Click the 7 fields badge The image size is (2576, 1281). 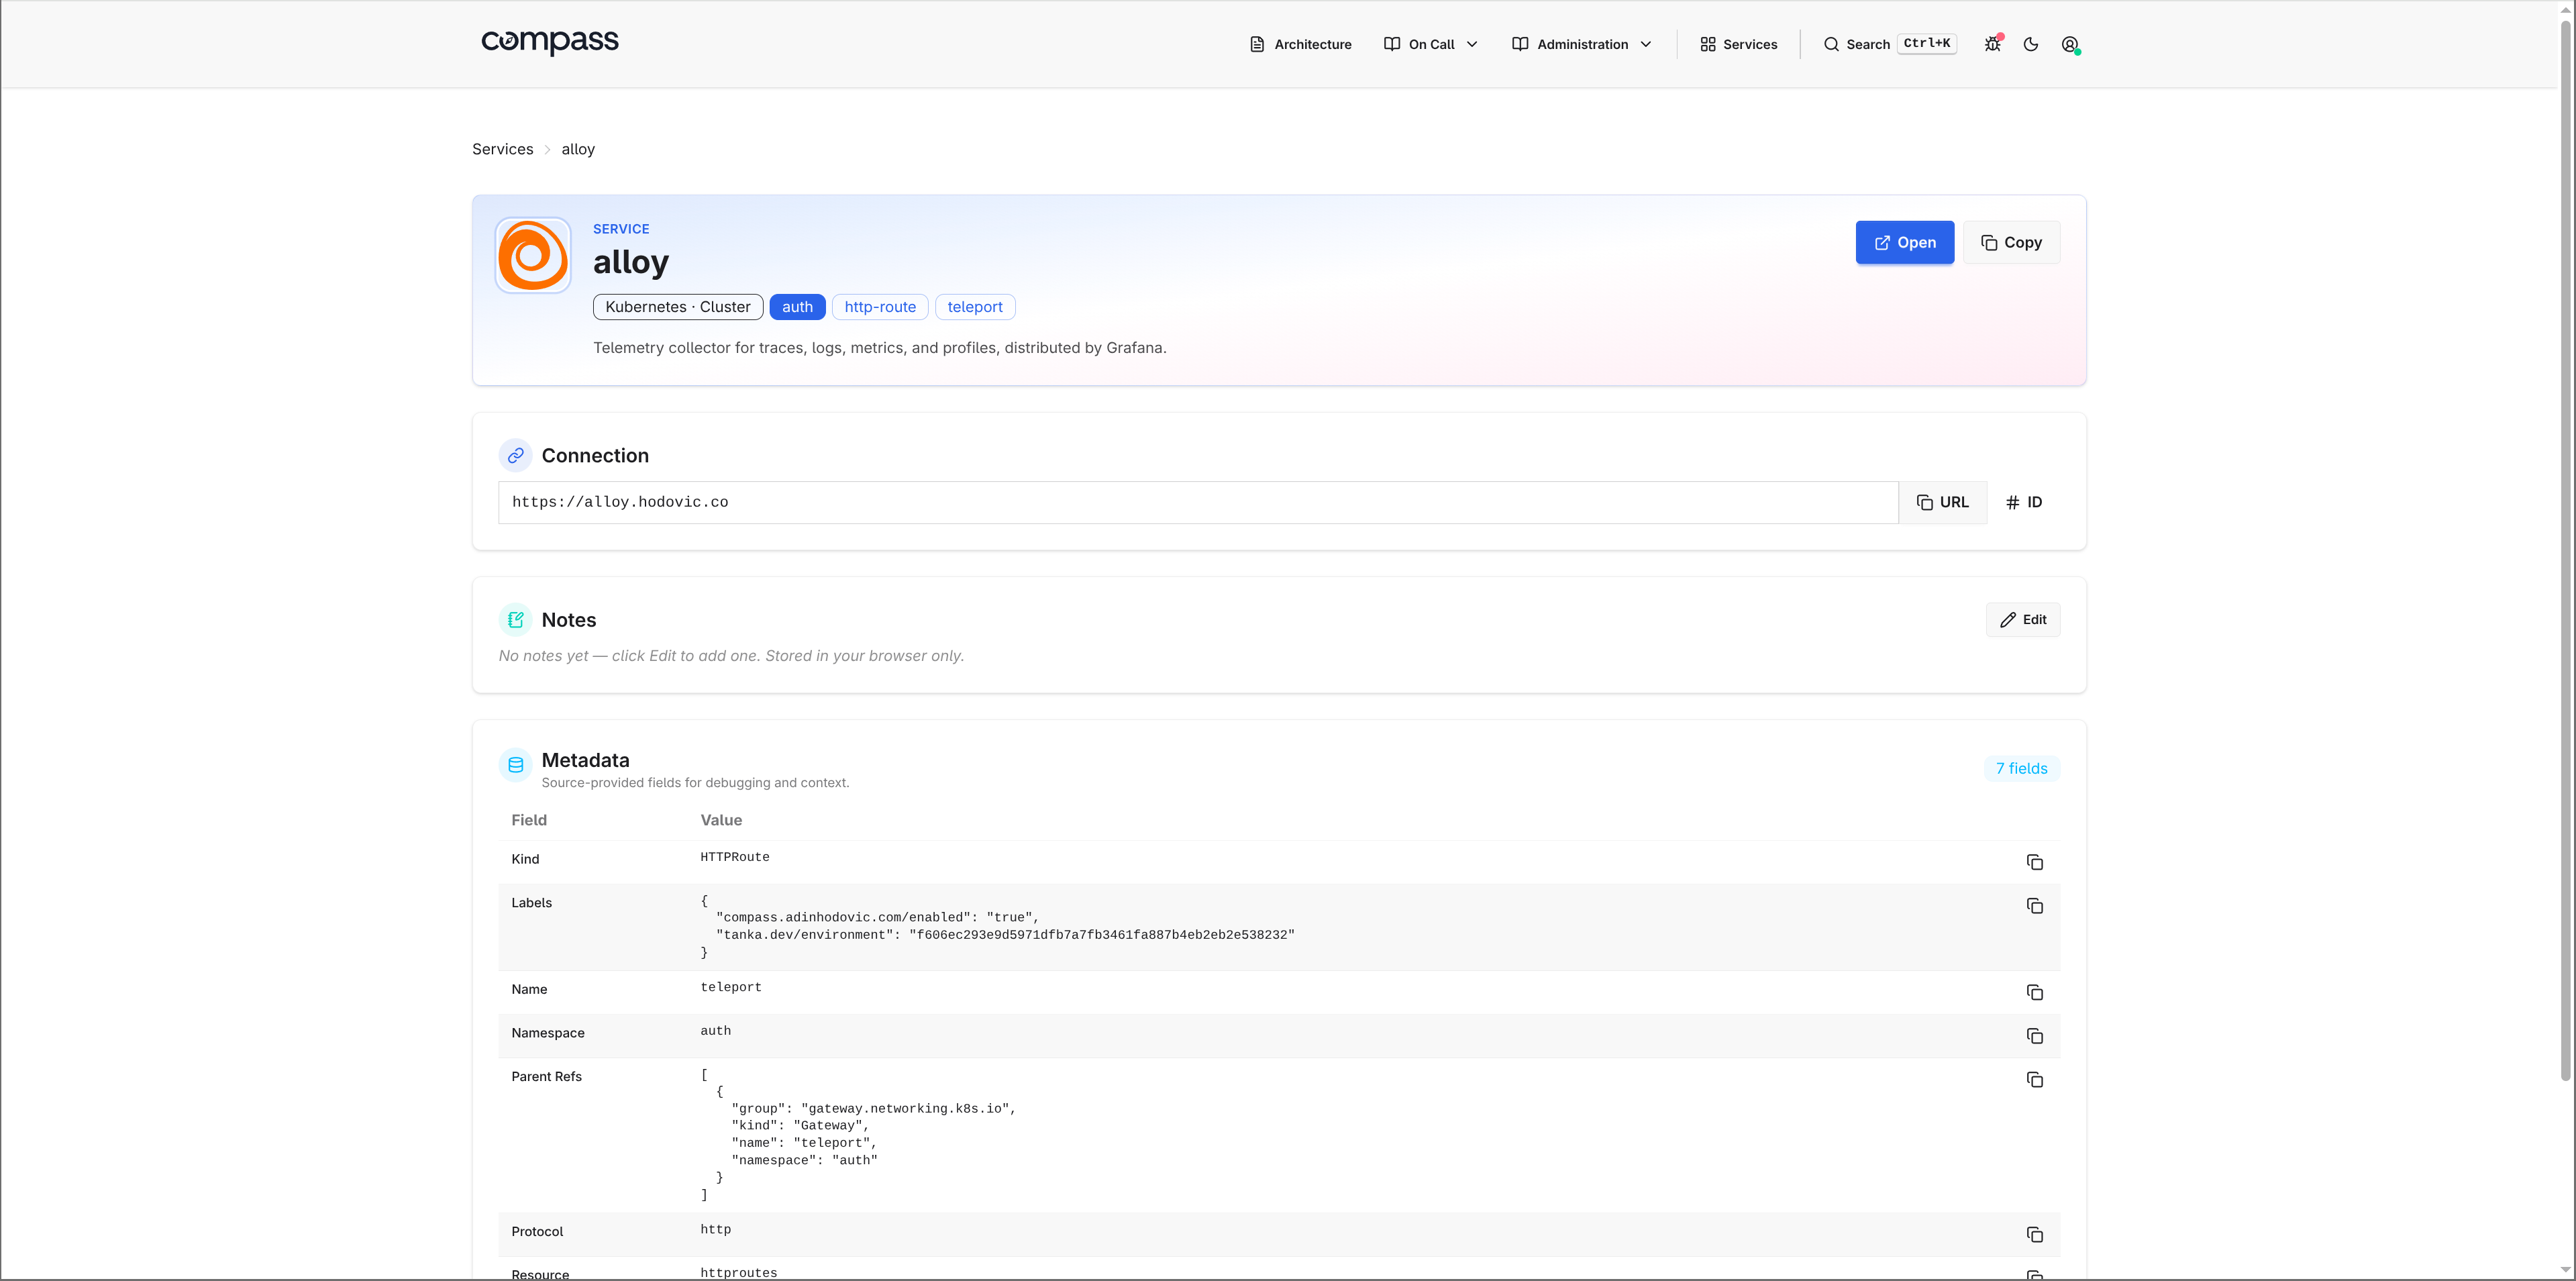pos(2021,768)
